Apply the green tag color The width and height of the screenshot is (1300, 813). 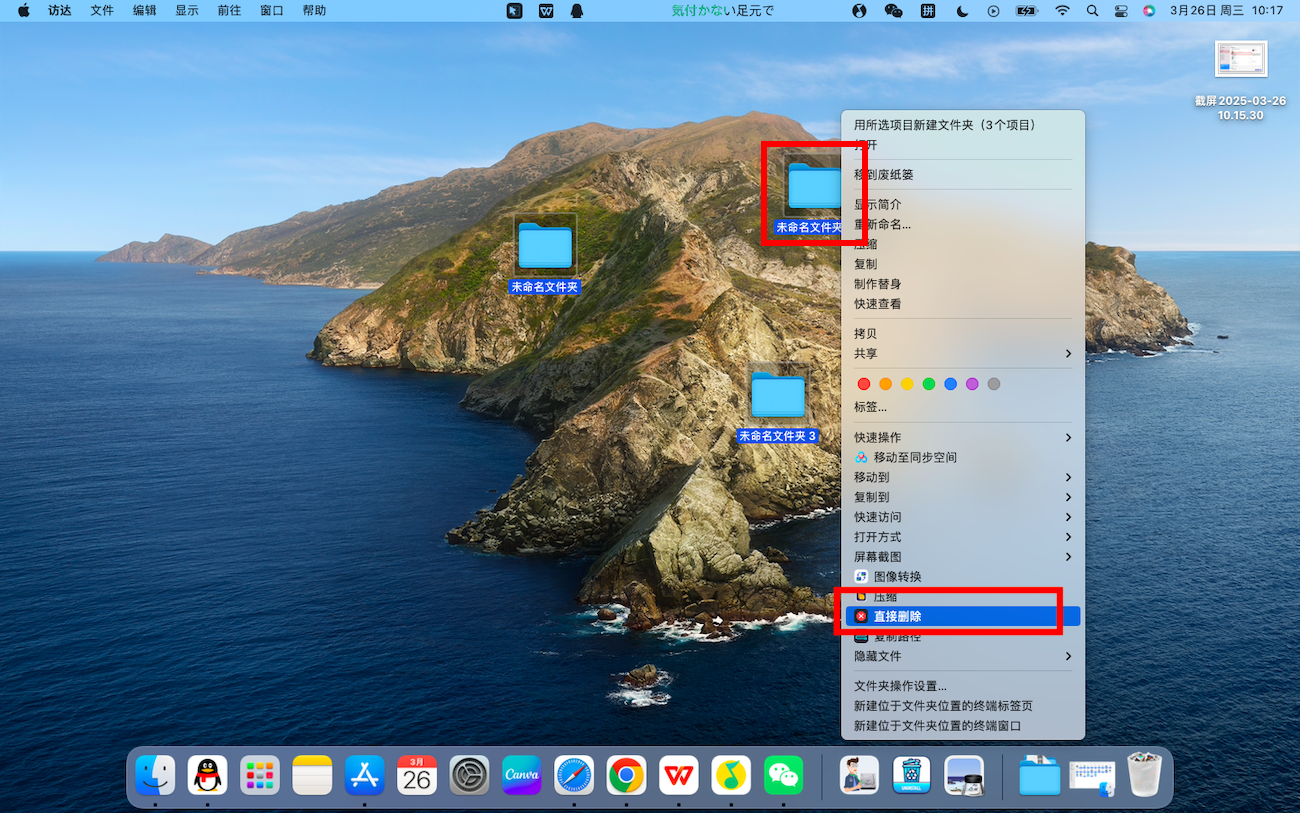click(929, 384)
